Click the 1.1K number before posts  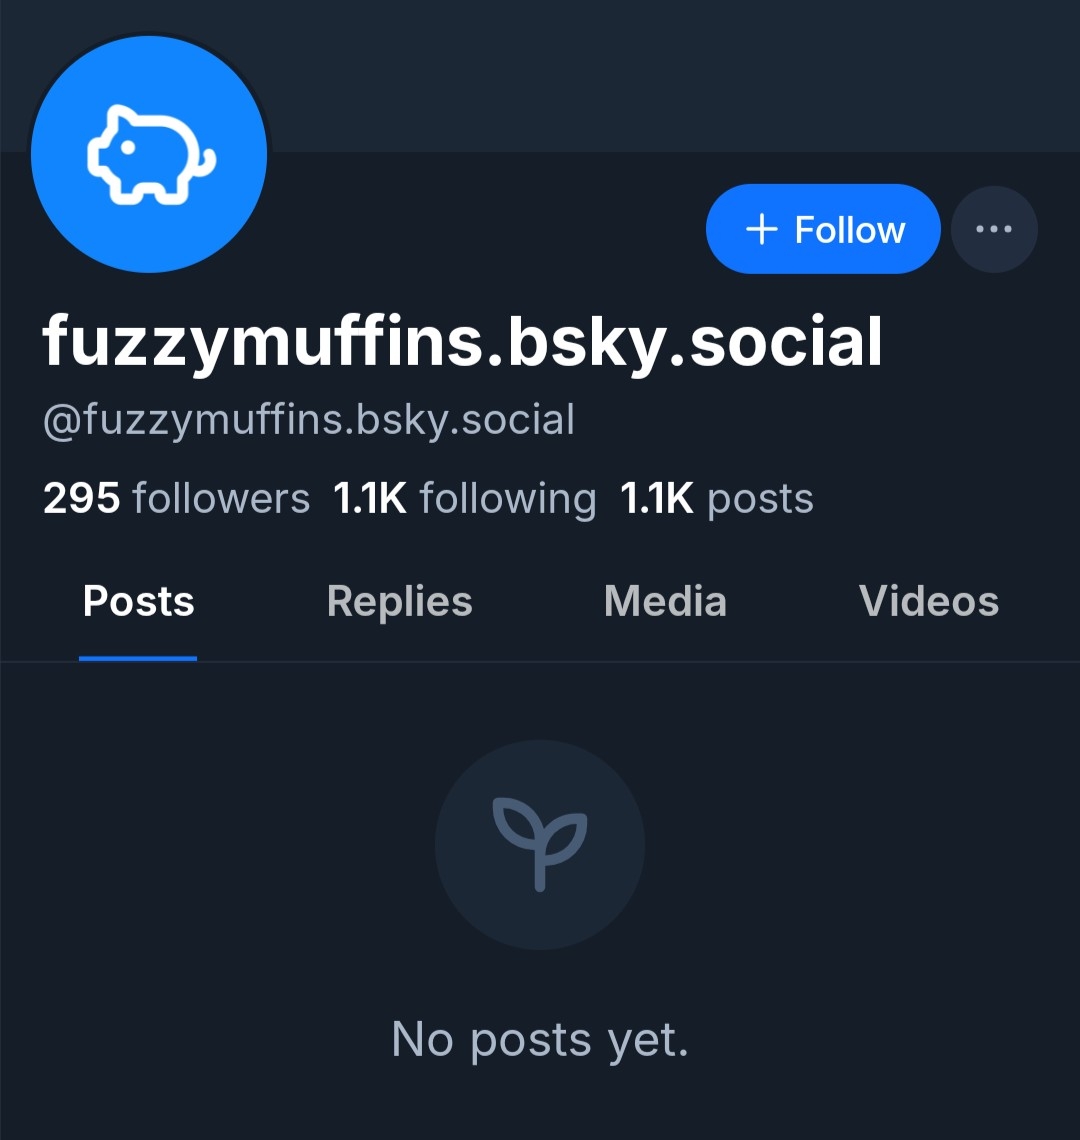(657, 498)
